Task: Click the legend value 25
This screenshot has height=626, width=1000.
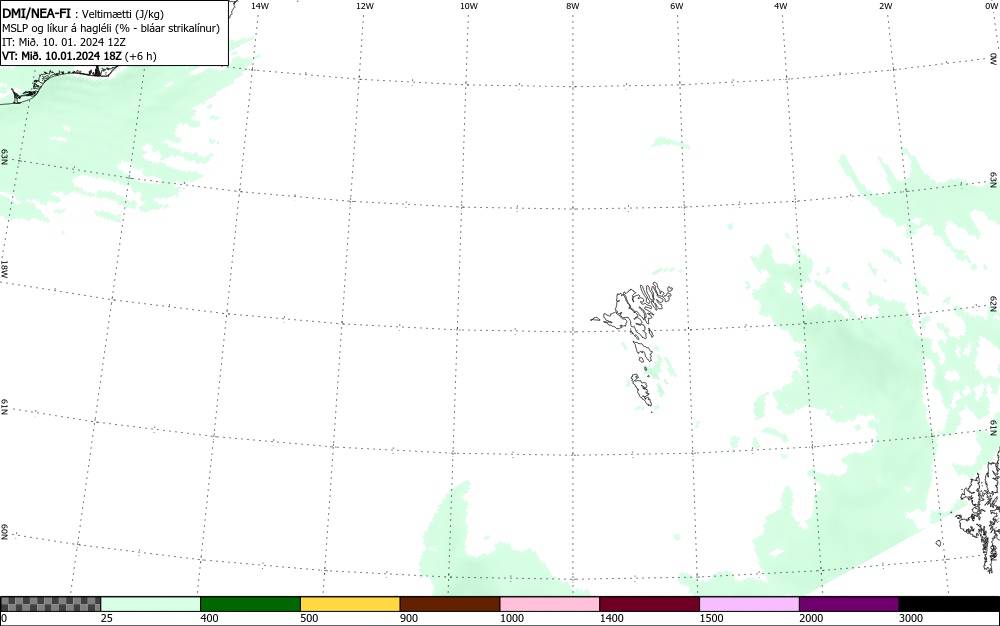Action: (x=107, y=618)
